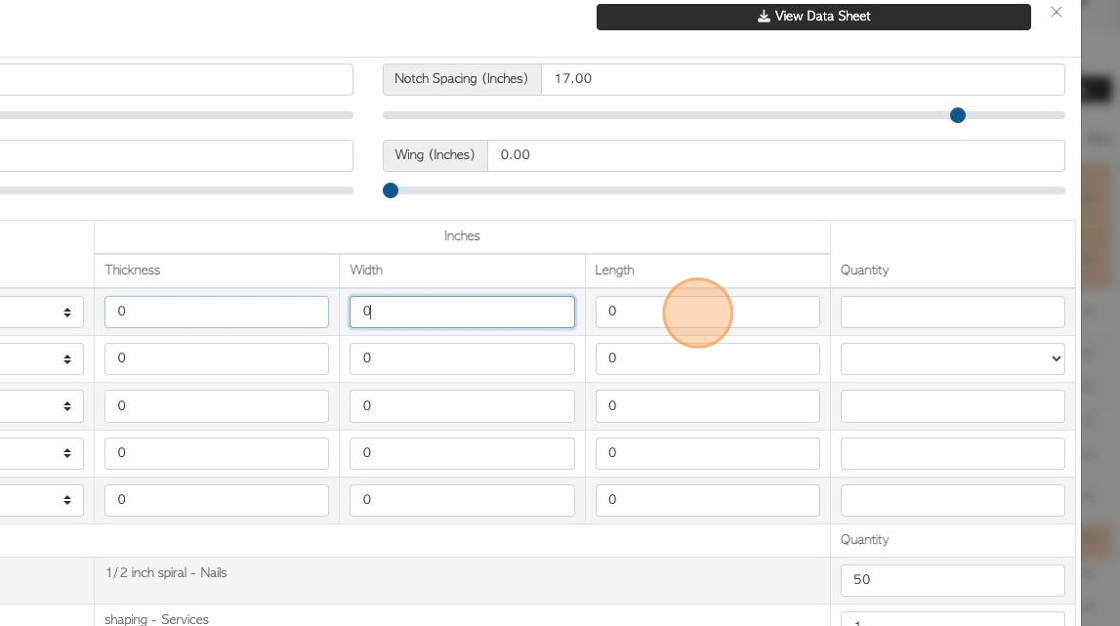Click the first row Length field

[707, 312]
